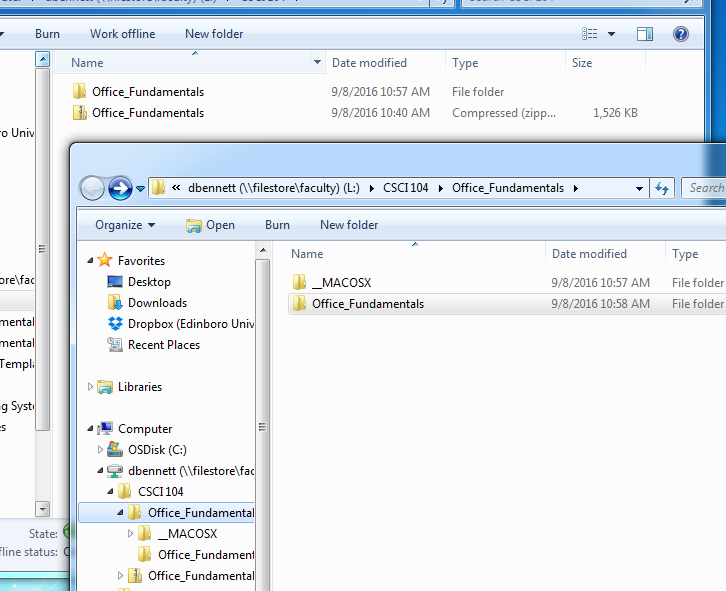Open the __MACOSX folder in file list

point(341,283)
